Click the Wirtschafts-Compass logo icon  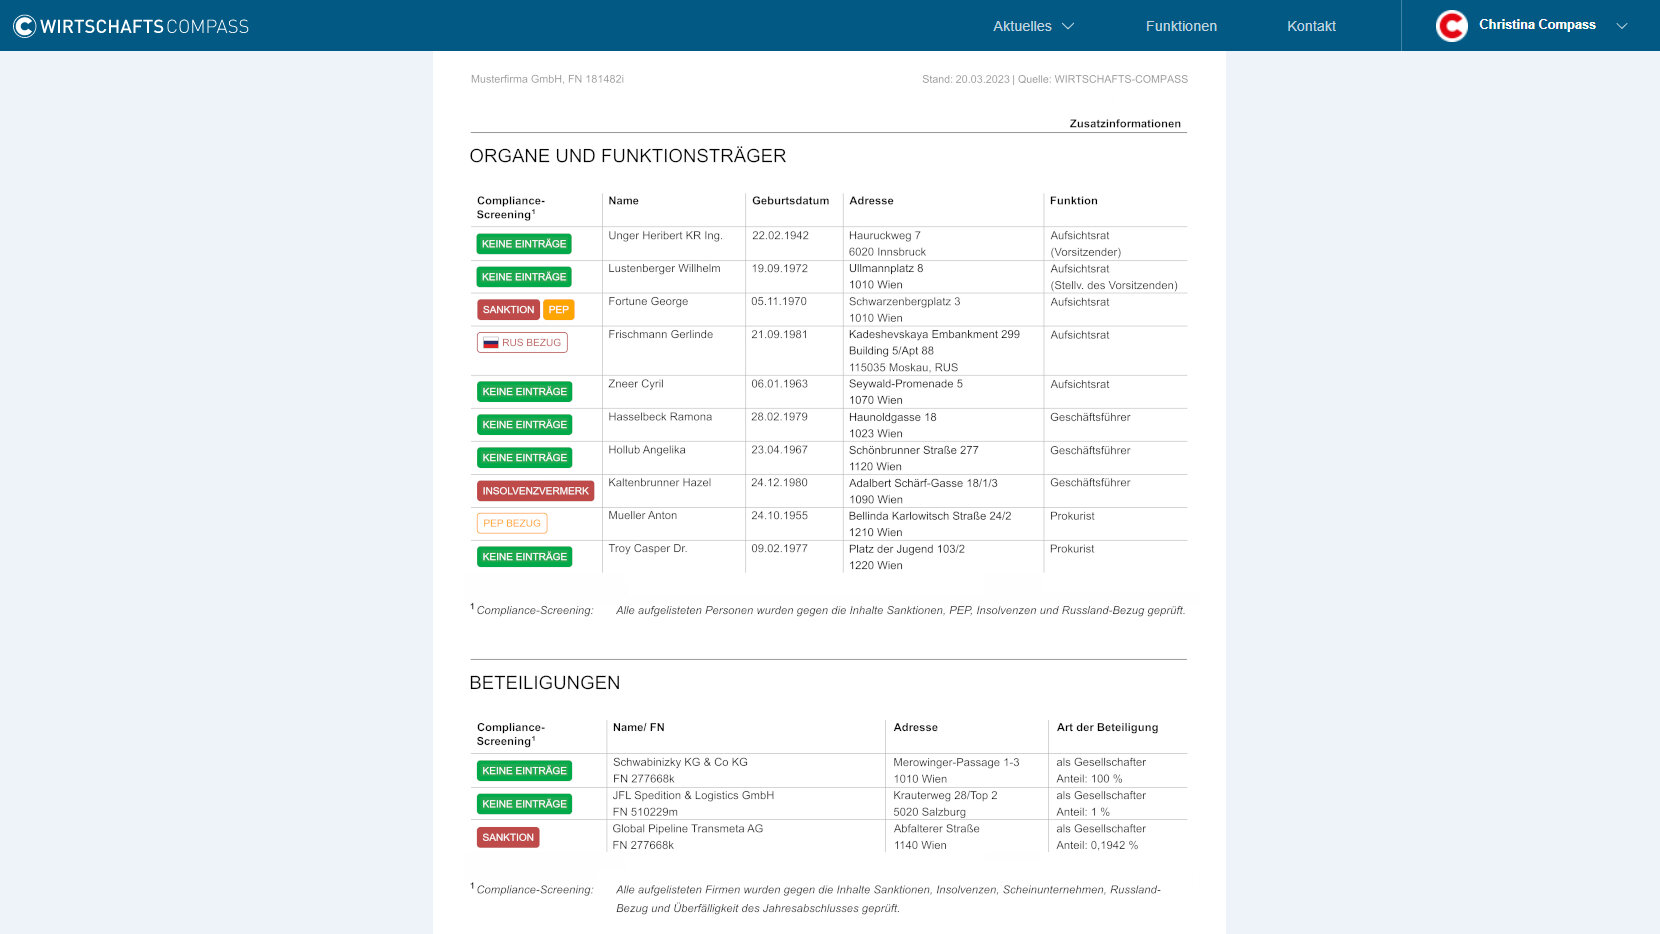pyautogui.click(x=24, y=26)
